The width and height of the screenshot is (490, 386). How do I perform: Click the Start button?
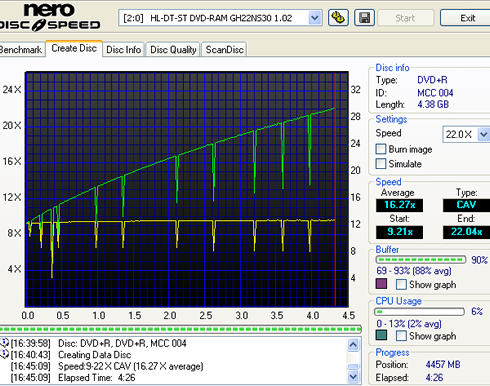405,18
